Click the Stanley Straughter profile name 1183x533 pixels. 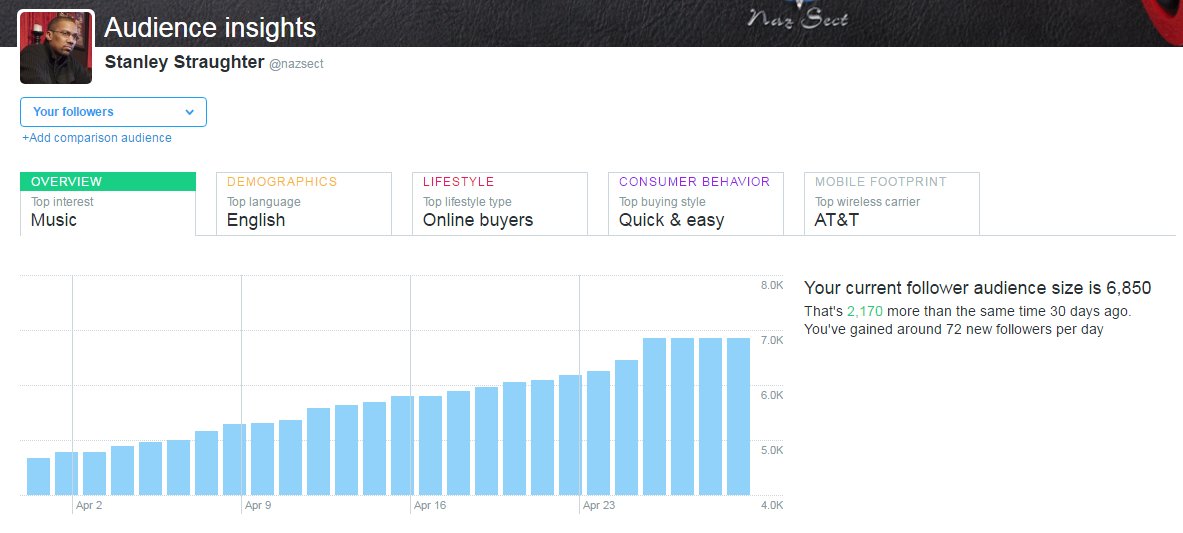coord(184,63)
